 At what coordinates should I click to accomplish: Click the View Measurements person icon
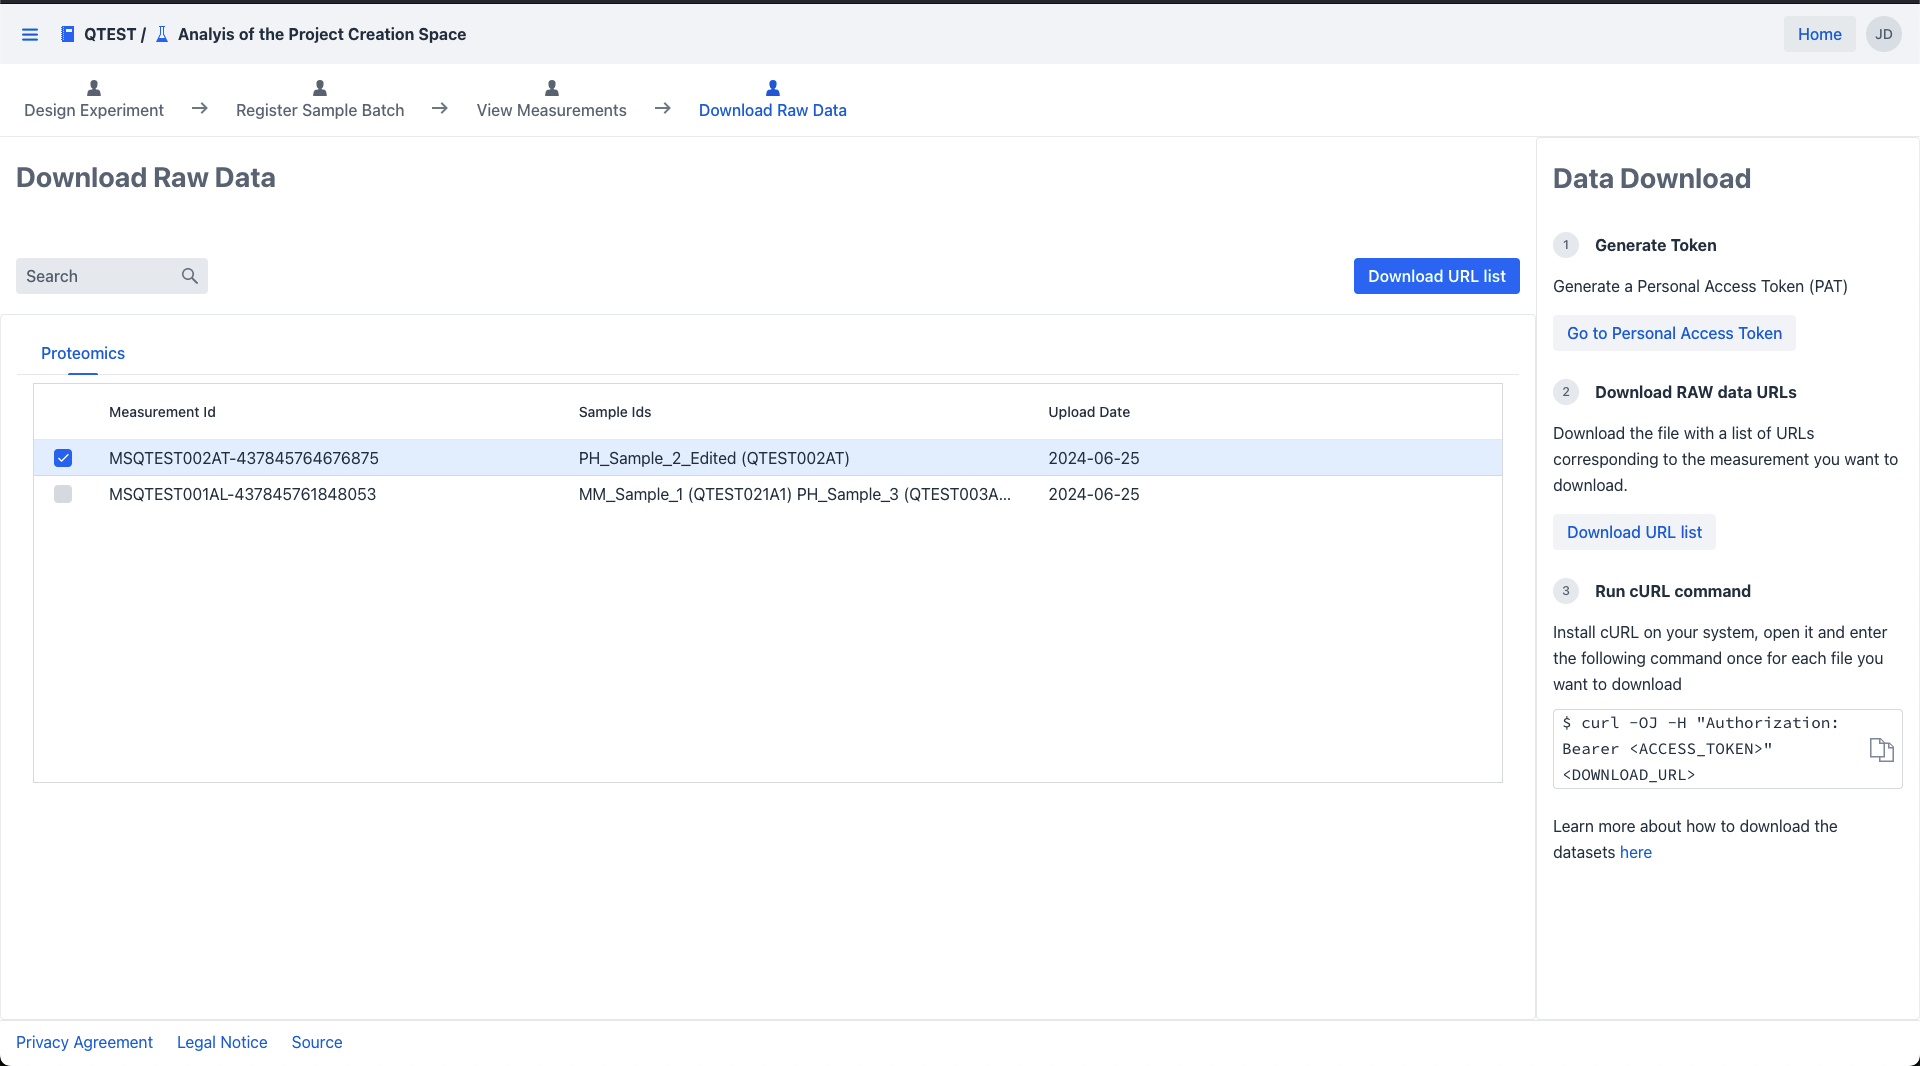click(551, 88)
